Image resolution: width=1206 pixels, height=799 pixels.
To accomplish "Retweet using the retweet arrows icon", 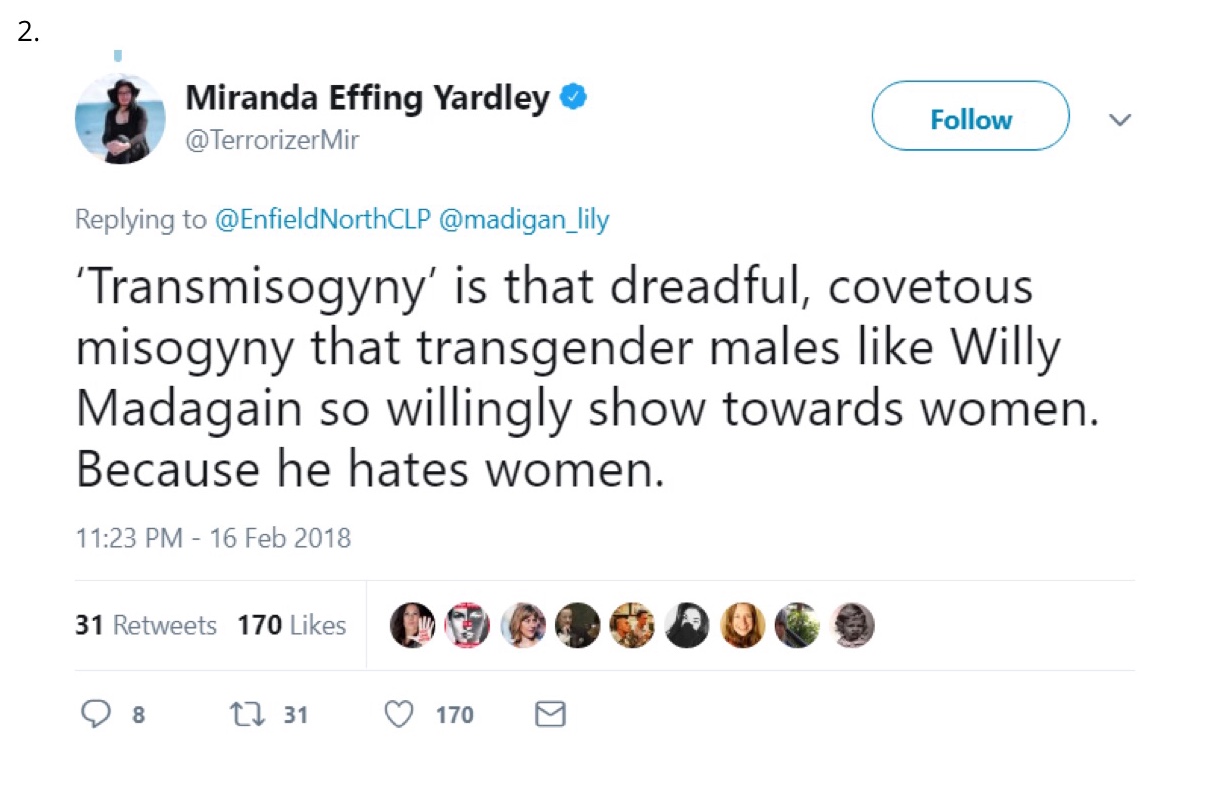I will coord(244,714).
